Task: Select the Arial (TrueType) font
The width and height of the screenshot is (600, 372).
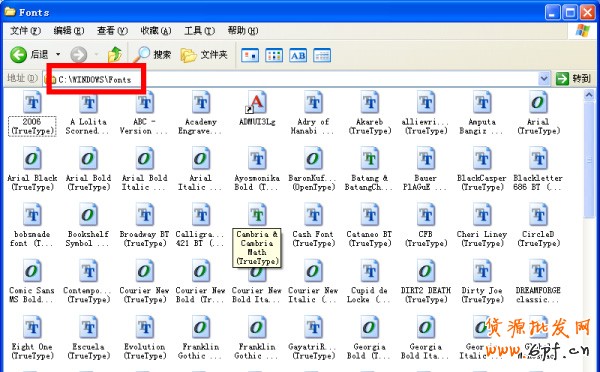Action: (x=538, y=113)
